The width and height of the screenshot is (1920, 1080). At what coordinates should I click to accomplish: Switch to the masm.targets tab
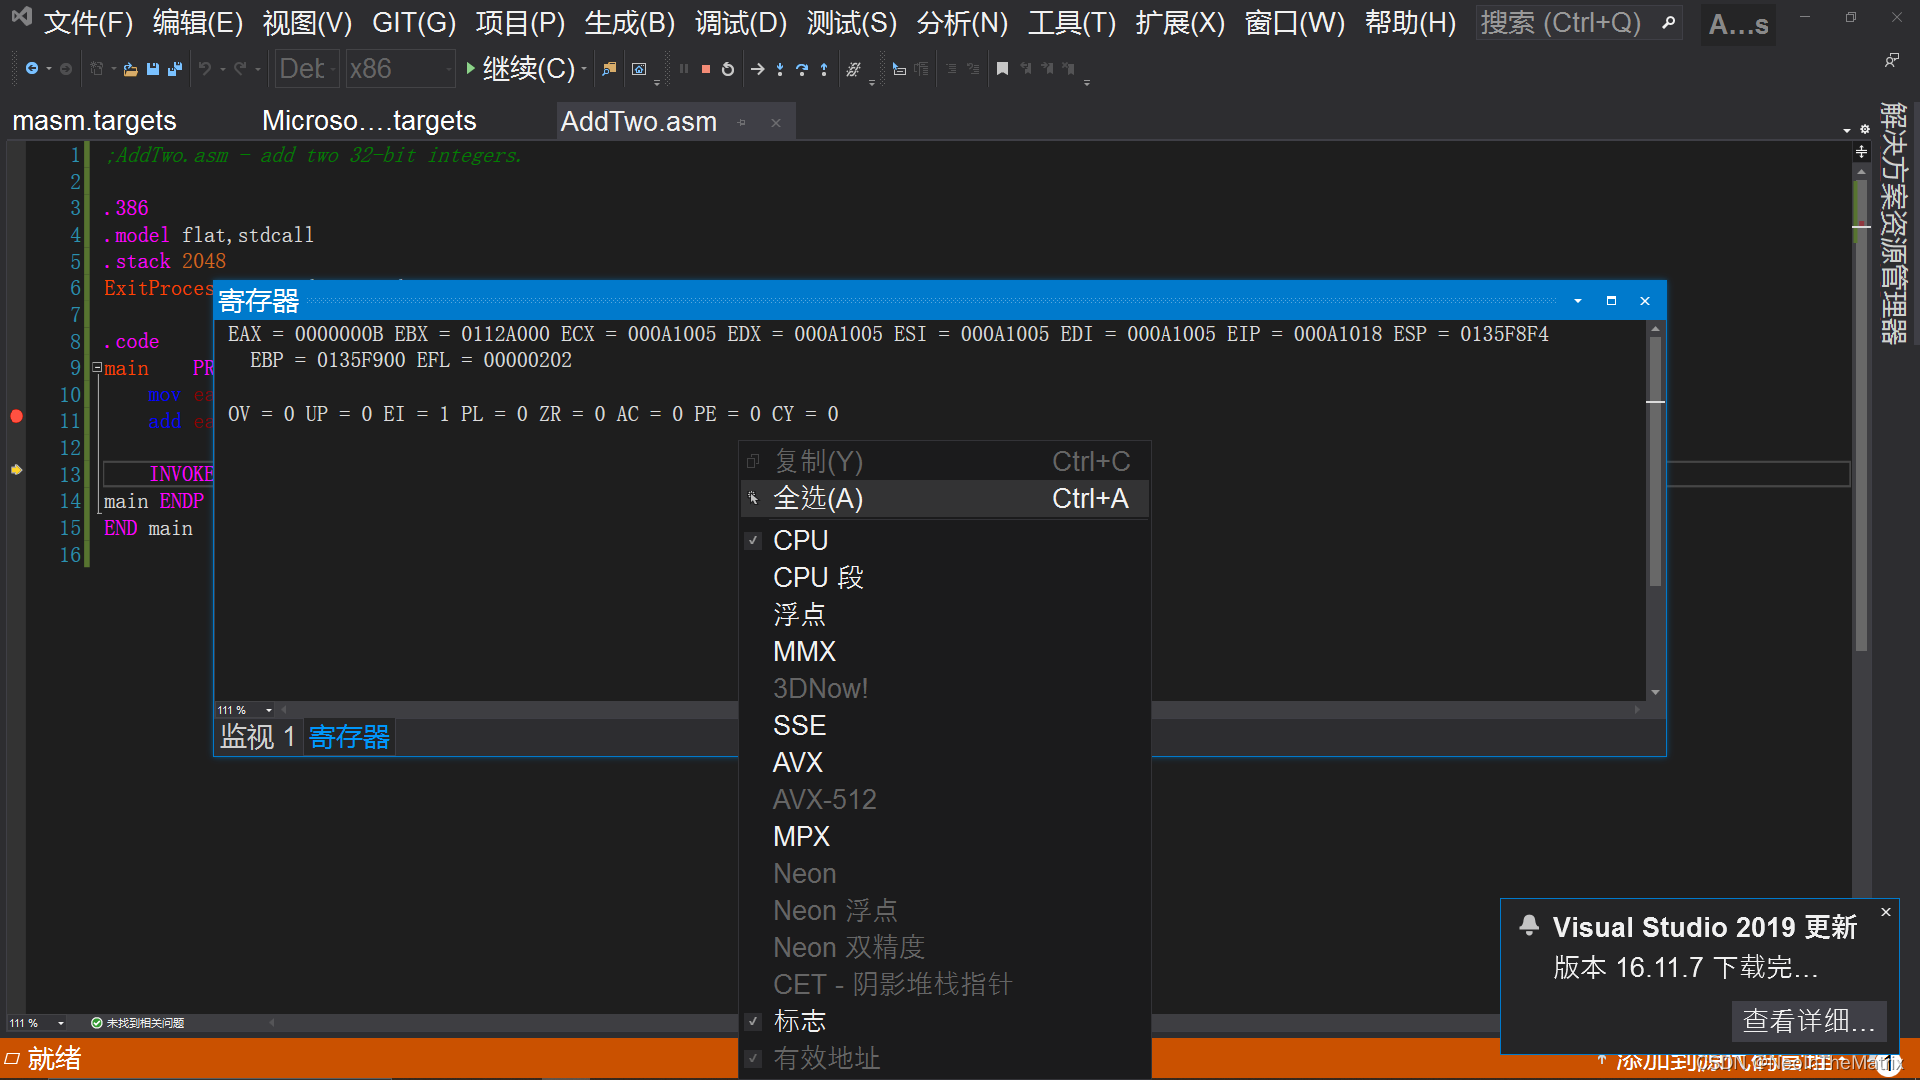pyautogui.click(x=95, y=121)
